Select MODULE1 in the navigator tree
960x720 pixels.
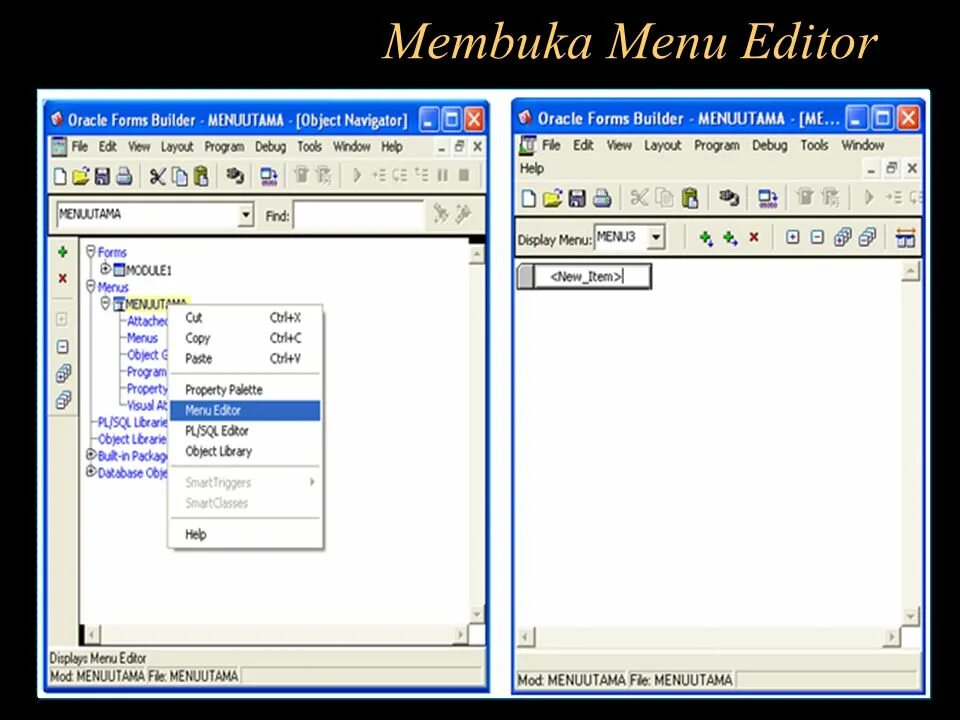coord(148,270)
